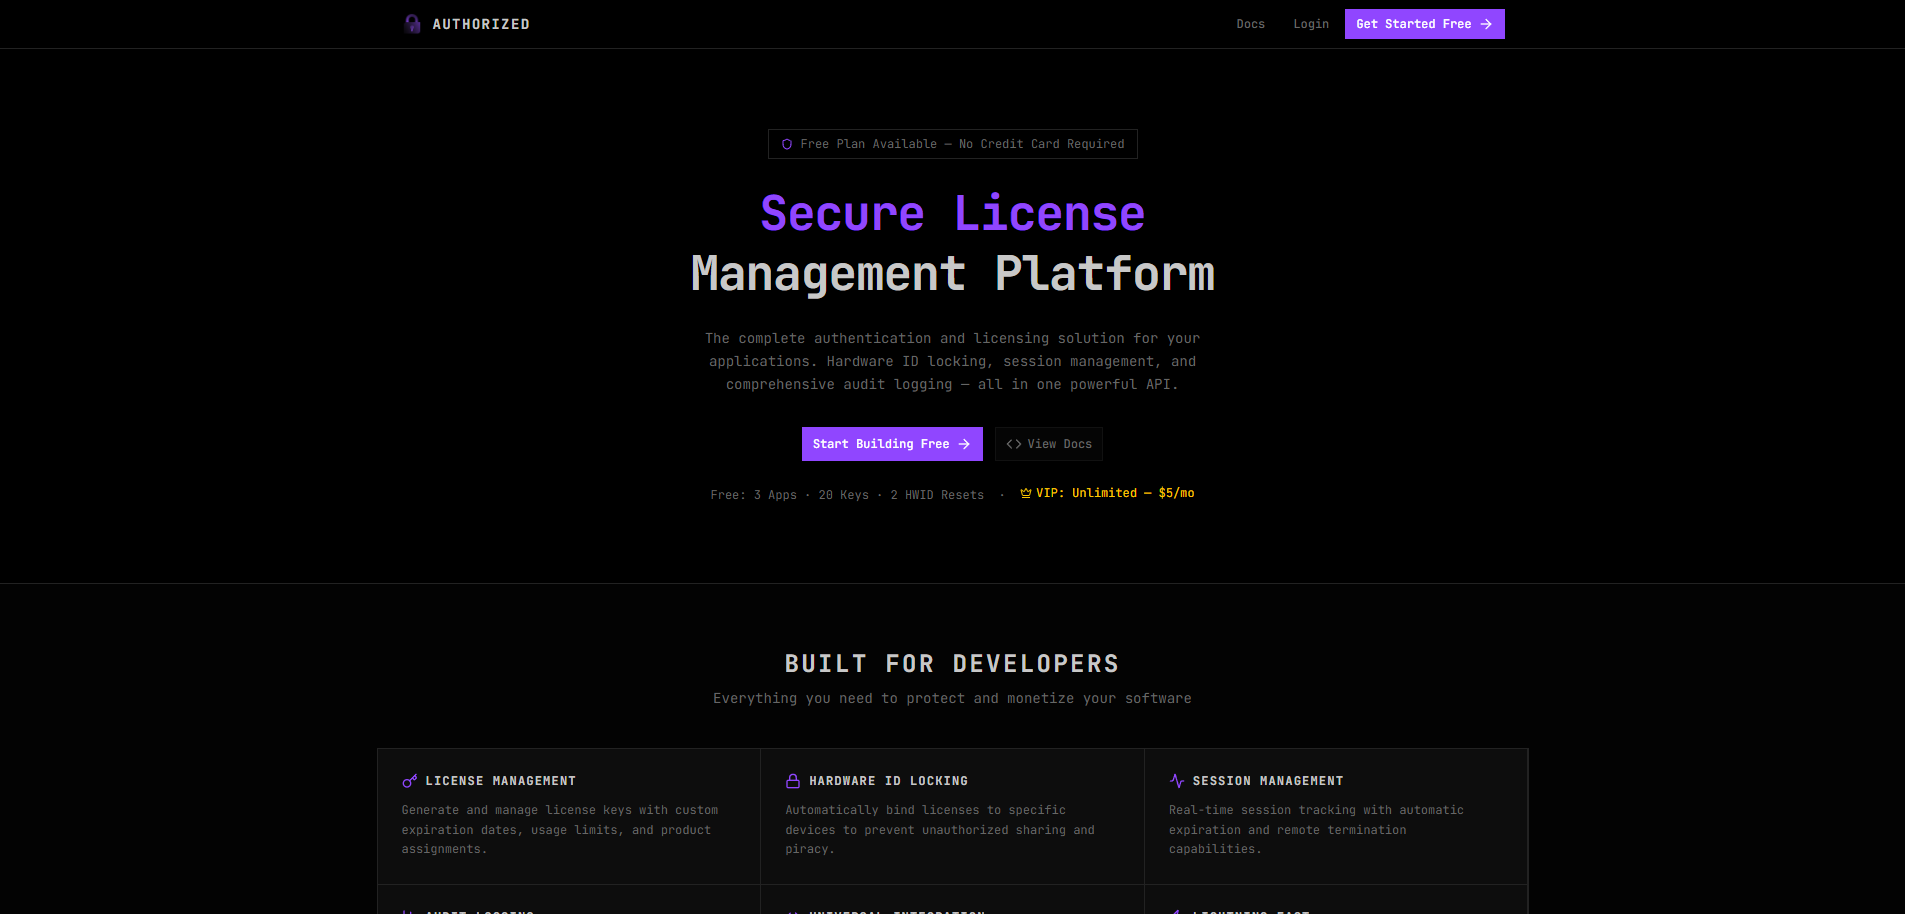Open Docs from the navigation bar

1251,23
